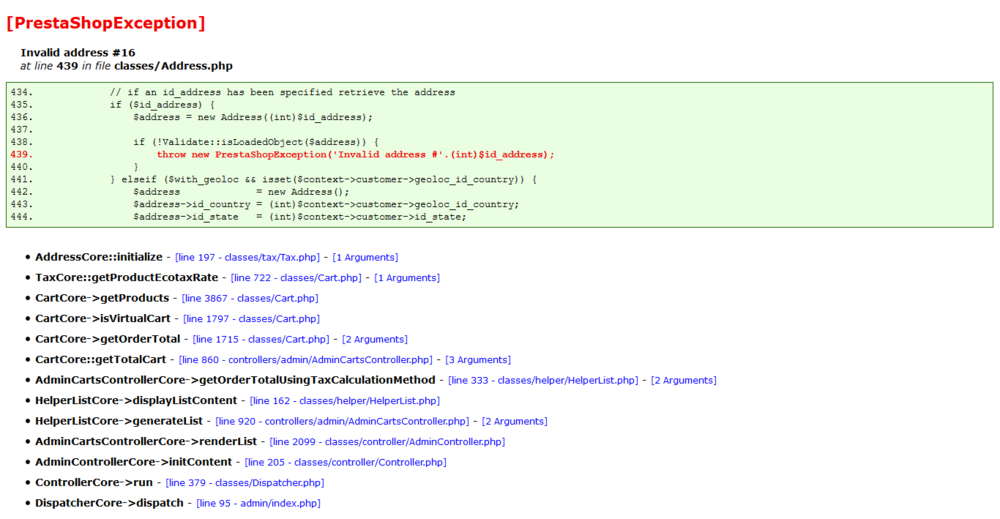The width and height of the screenshot is (1000, 519).
Task: Open the 'line 333 - classes/helper/HelperList.php' link
Action: coord(543,381)
